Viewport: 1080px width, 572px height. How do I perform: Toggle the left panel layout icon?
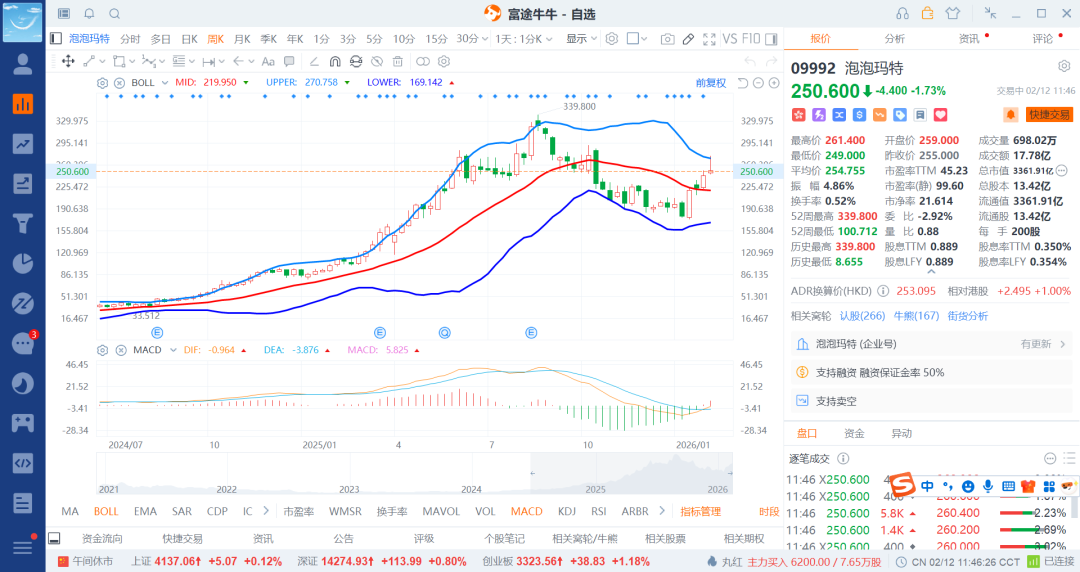[x=56, y=39]
